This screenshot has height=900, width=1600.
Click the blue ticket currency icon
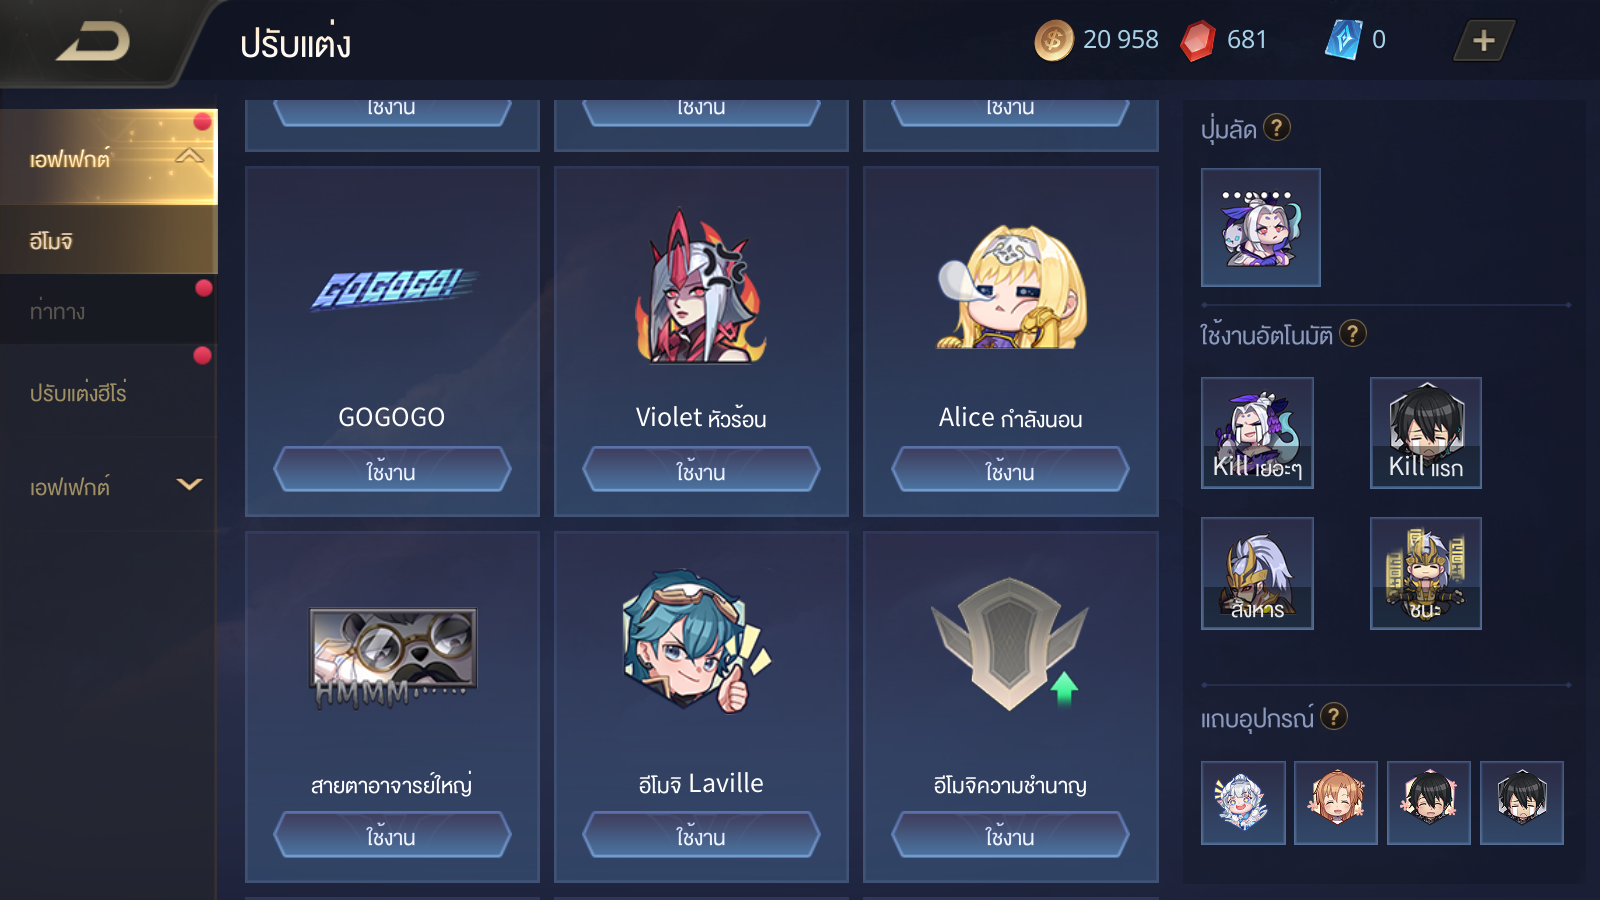(x=1342, y=40)
